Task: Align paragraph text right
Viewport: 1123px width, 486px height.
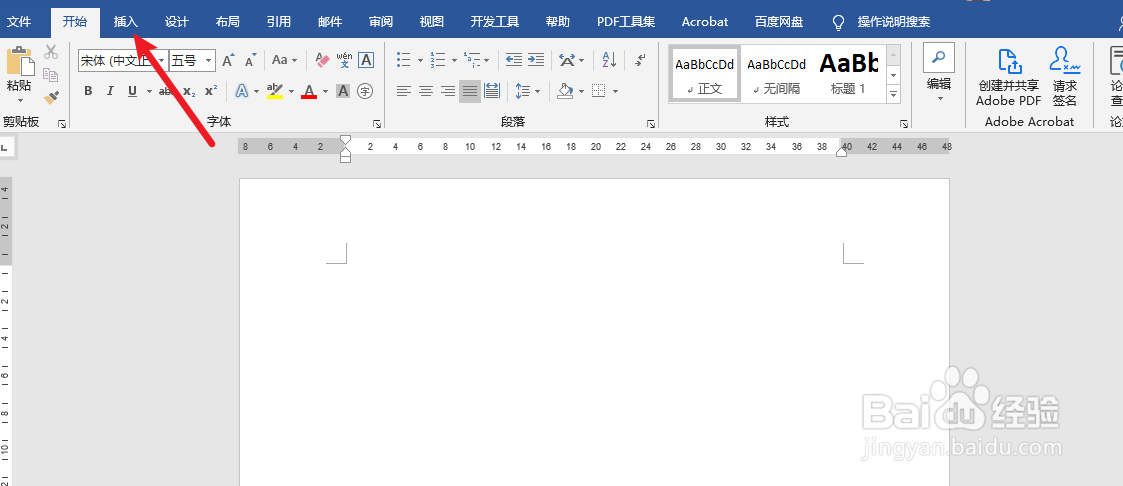Action: point(448,91)
